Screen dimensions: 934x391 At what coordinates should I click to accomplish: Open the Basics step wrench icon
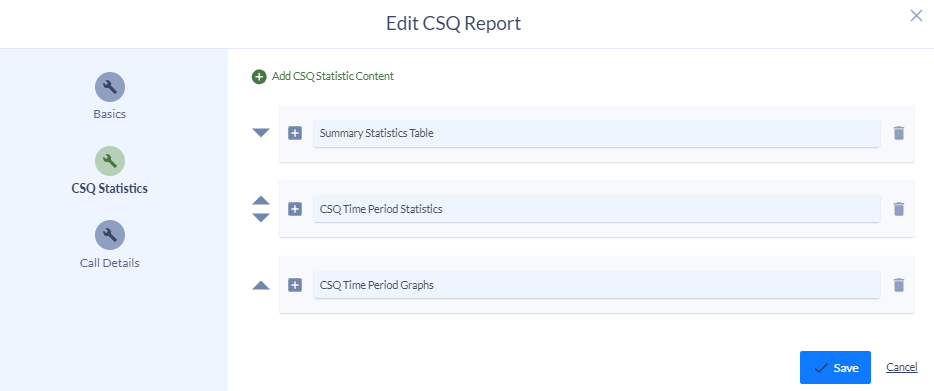coord(110,87)
